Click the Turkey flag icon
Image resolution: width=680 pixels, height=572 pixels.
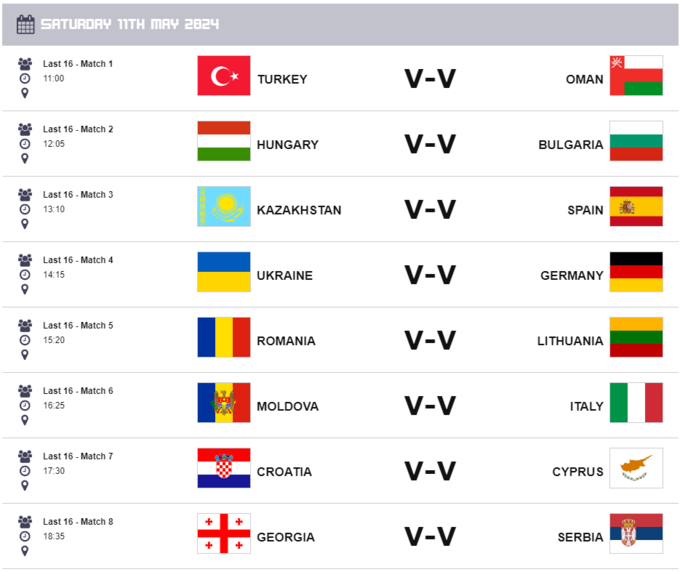[224, 76]
